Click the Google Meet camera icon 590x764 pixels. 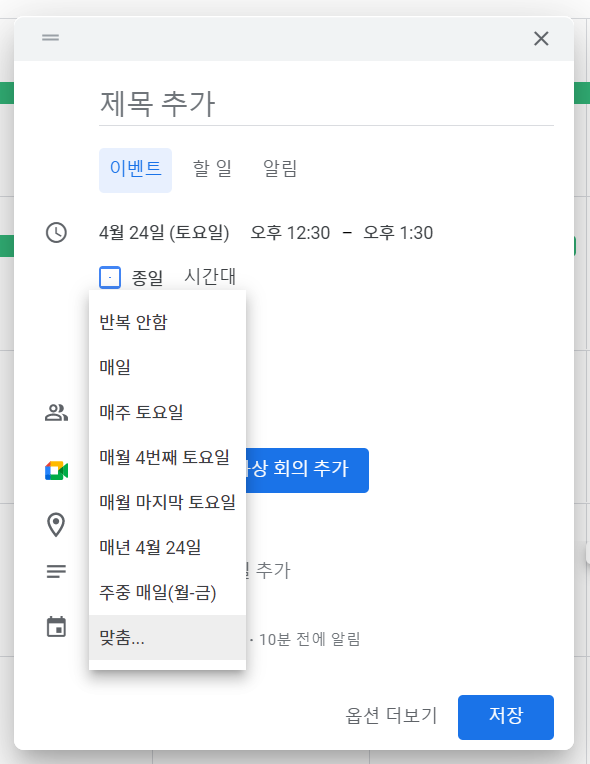[x=57, y=471]
